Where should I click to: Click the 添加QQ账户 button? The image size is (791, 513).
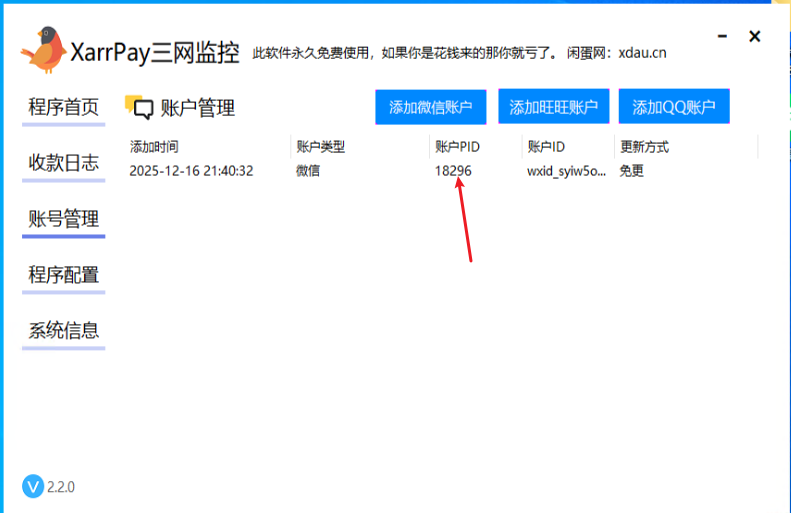tap(674, 107)
